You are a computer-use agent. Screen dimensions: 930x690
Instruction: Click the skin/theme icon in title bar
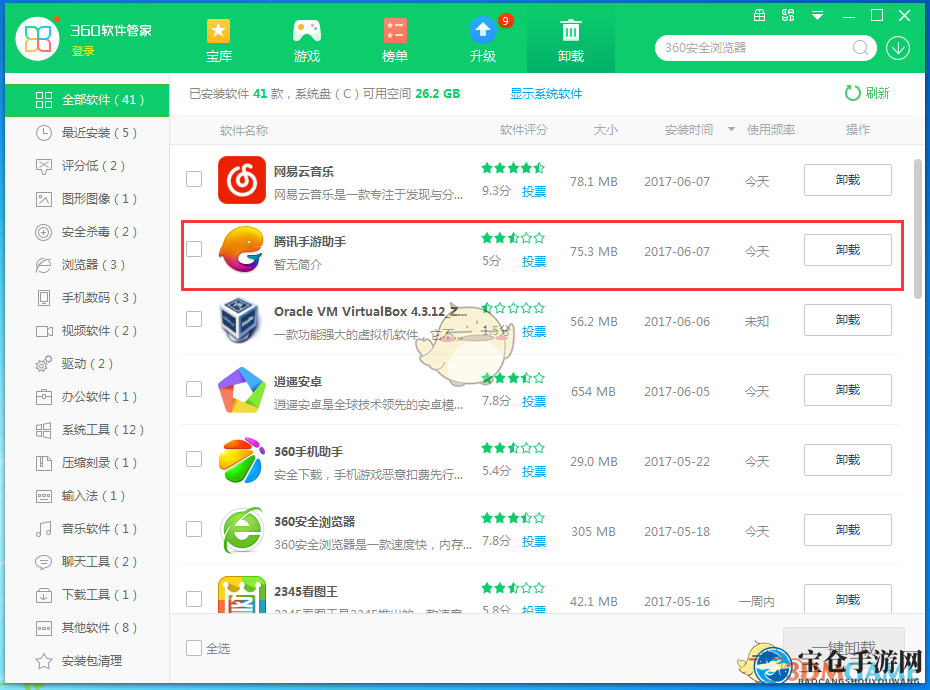click(759, 16)
